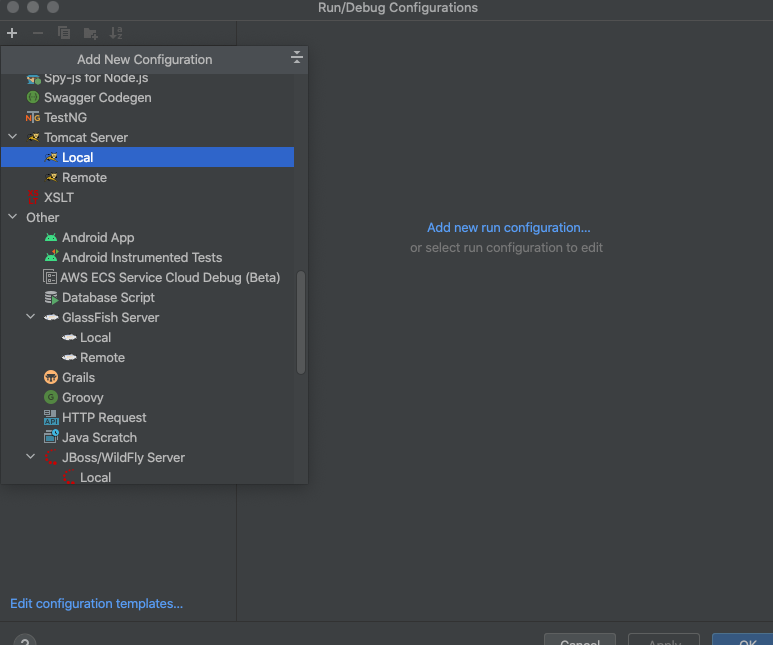773x645 pixels.
Task: Click the GlassFish Server fish icon
Action: point(51,317)
